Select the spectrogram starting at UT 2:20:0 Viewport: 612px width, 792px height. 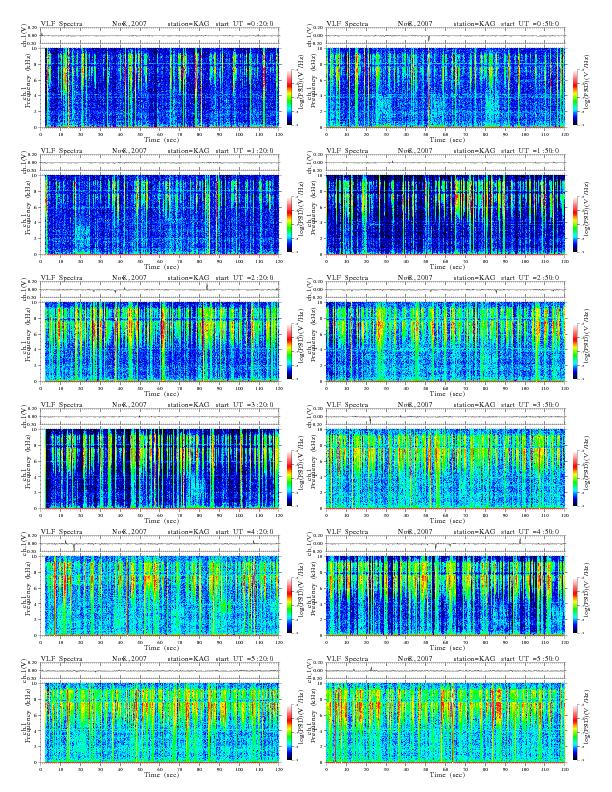160,341
